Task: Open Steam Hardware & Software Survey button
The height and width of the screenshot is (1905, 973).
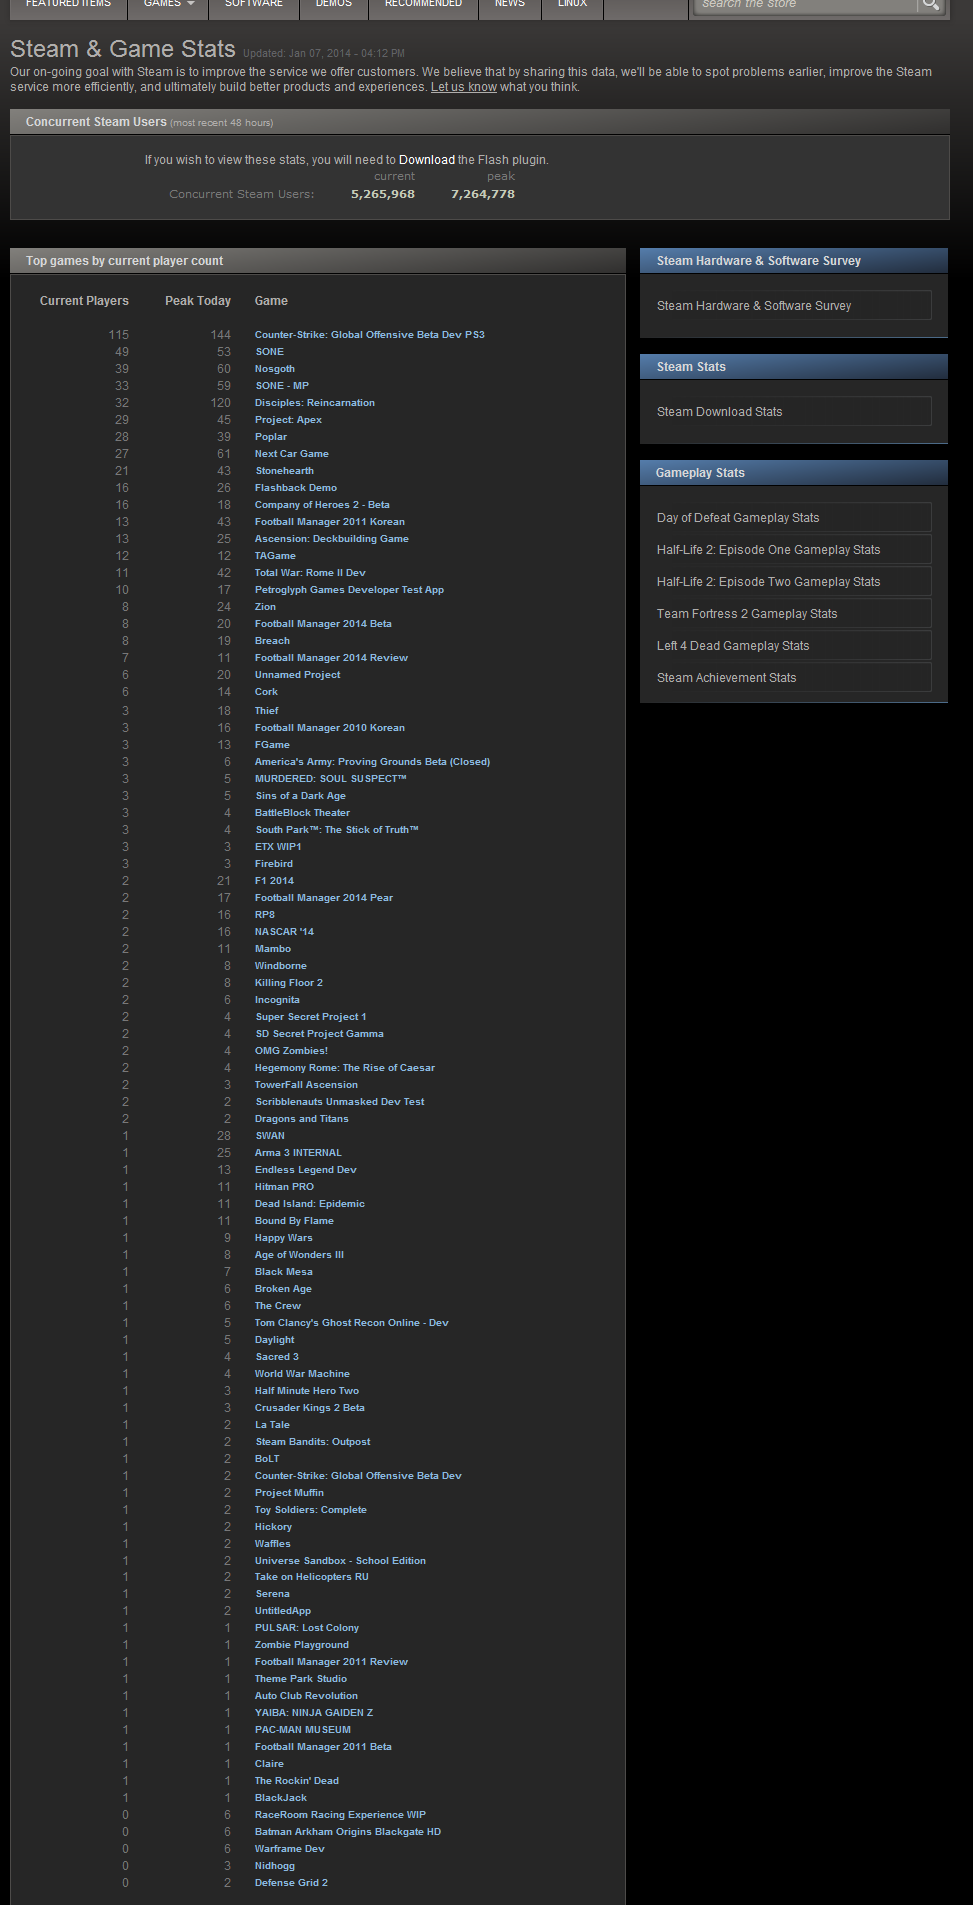Action: tap(793, 306)
